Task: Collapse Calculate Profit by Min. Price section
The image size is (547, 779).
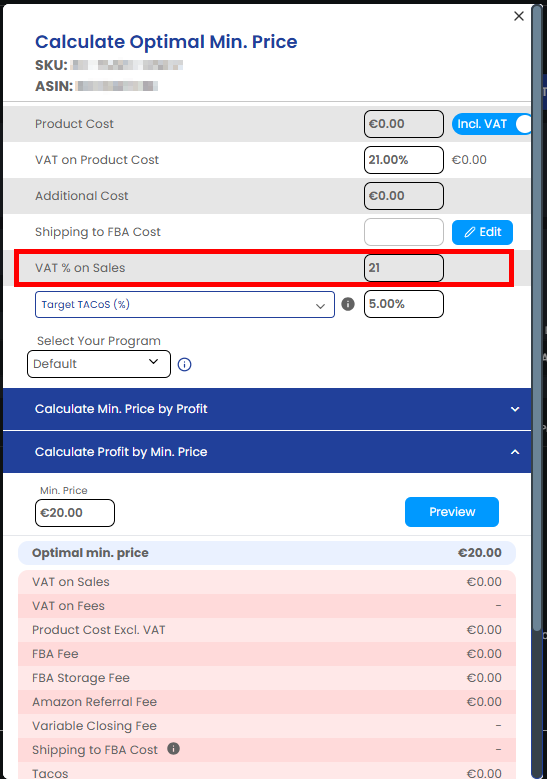Action: point(267,452)
